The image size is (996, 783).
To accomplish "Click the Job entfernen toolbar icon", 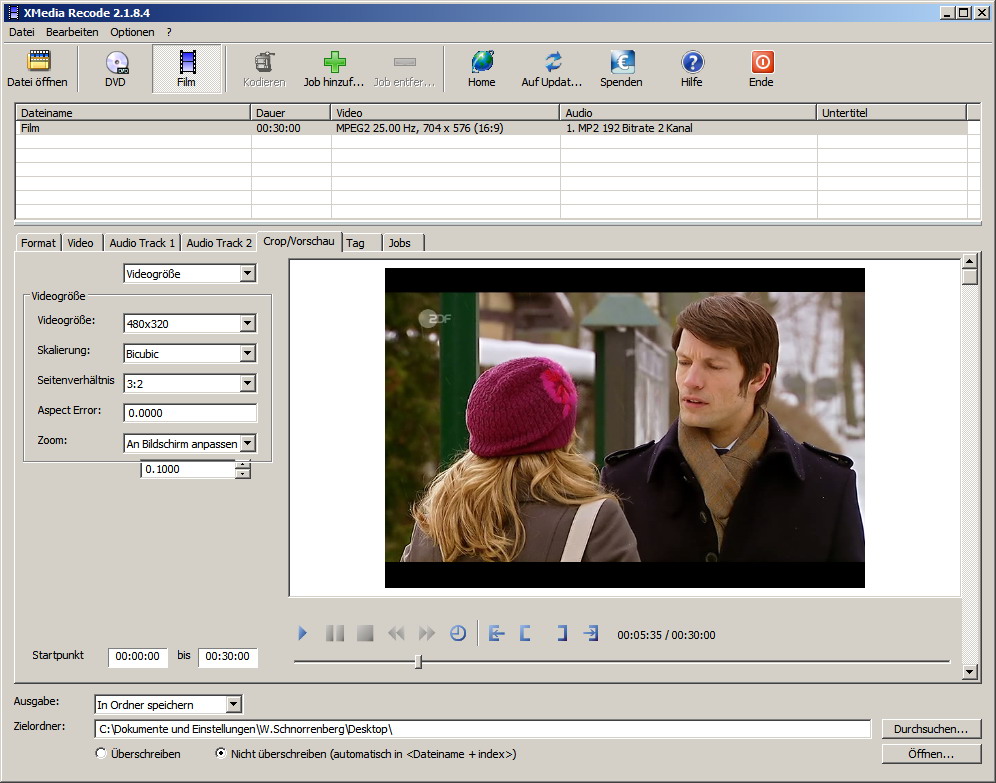I will 404,69.
